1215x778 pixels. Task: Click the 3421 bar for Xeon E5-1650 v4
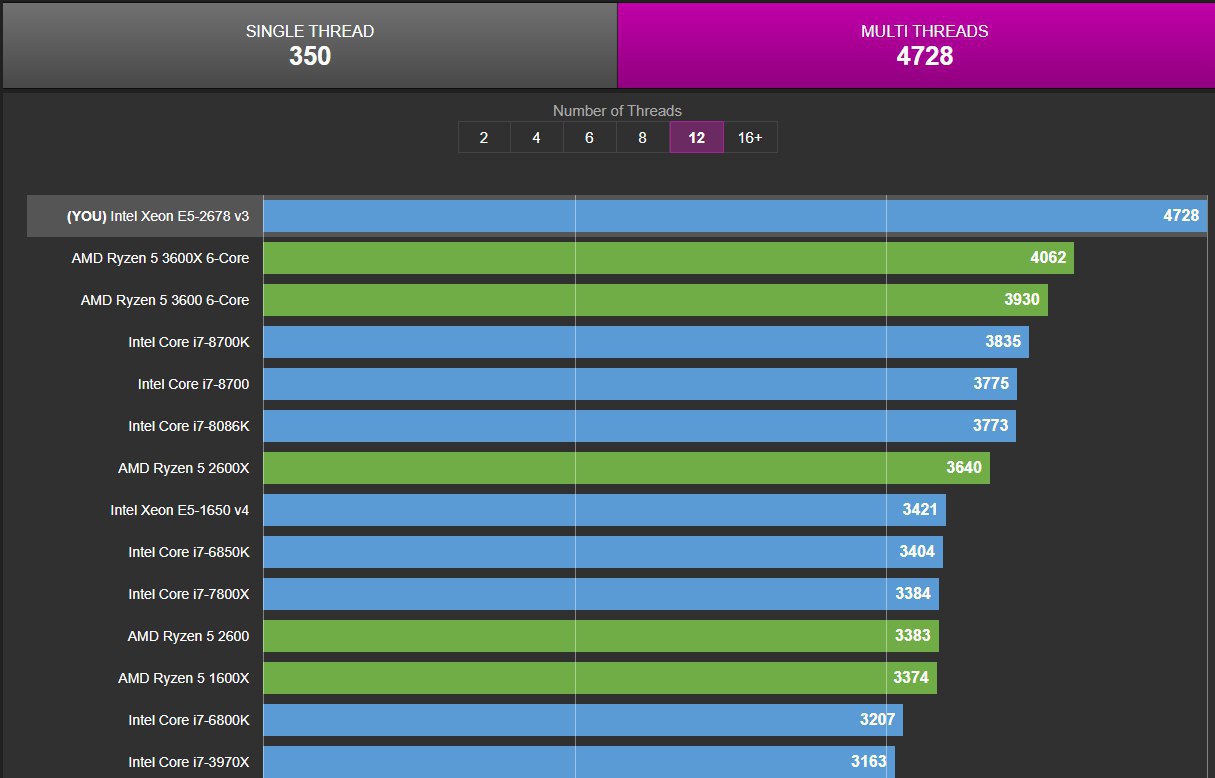604,510
